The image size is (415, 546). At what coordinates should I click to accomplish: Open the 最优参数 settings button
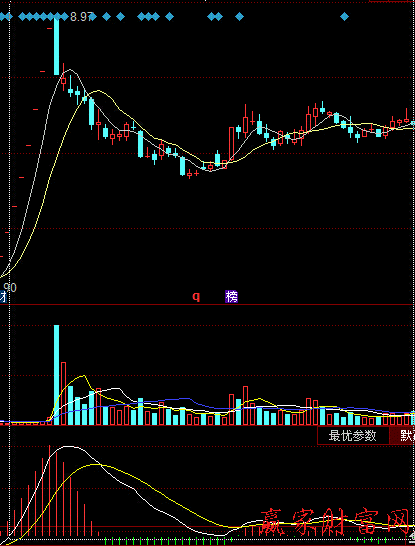point(353,436)
